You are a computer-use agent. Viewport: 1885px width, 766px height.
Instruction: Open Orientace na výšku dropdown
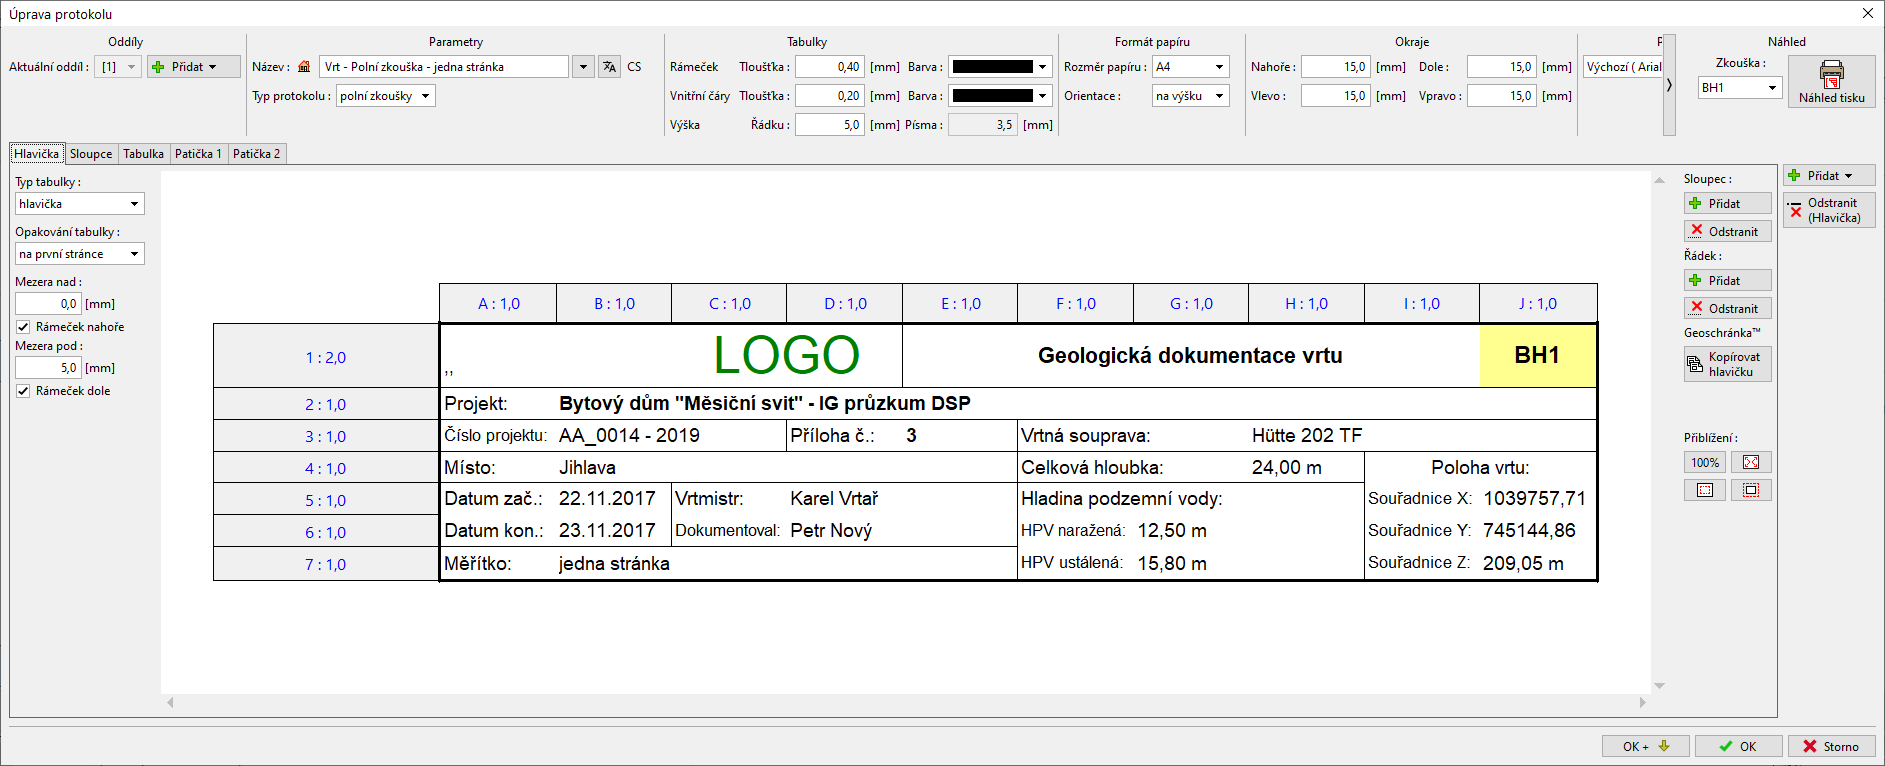pos(1190,96)
